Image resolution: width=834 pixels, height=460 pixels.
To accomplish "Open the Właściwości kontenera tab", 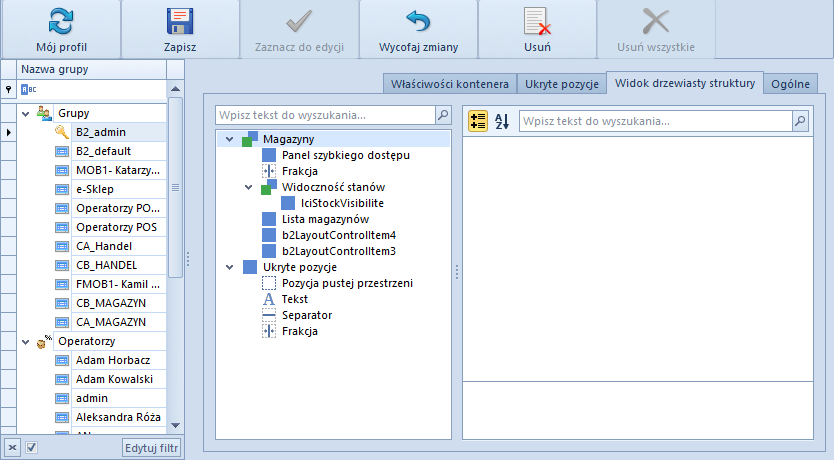I will [450, 84].
